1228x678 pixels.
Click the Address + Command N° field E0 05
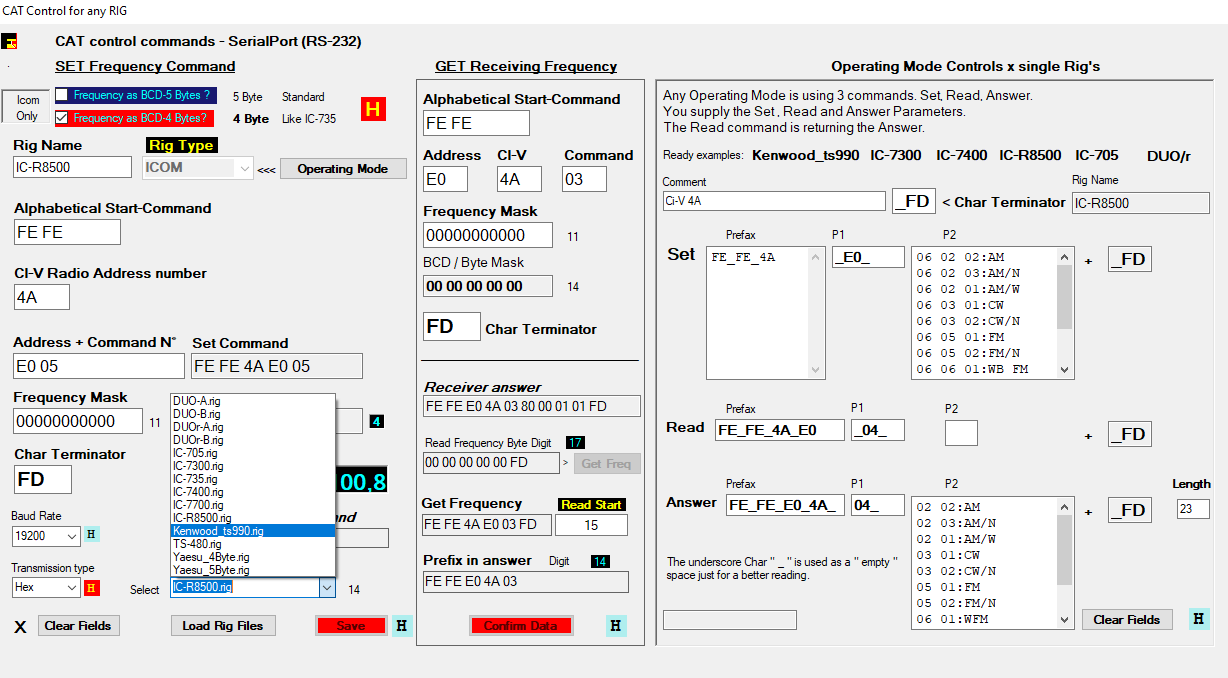(99, 366)
